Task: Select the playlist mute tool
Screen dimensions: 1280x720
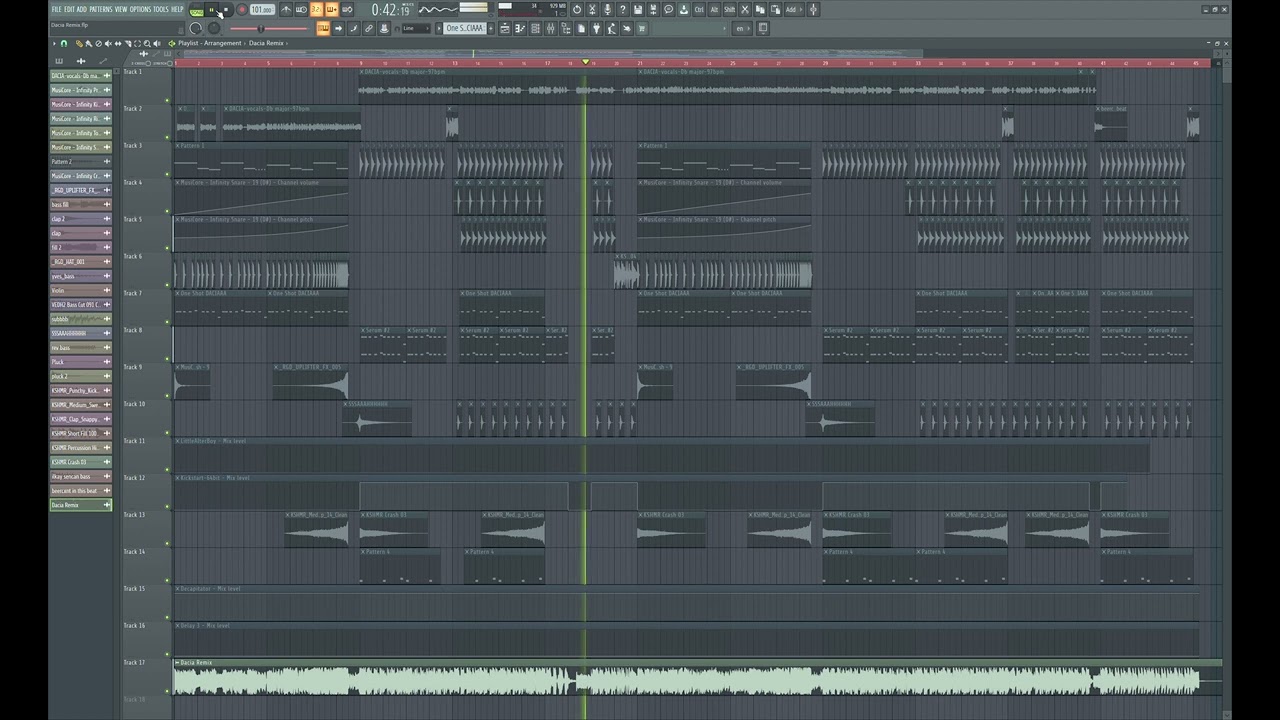Action: click(108, 43)
